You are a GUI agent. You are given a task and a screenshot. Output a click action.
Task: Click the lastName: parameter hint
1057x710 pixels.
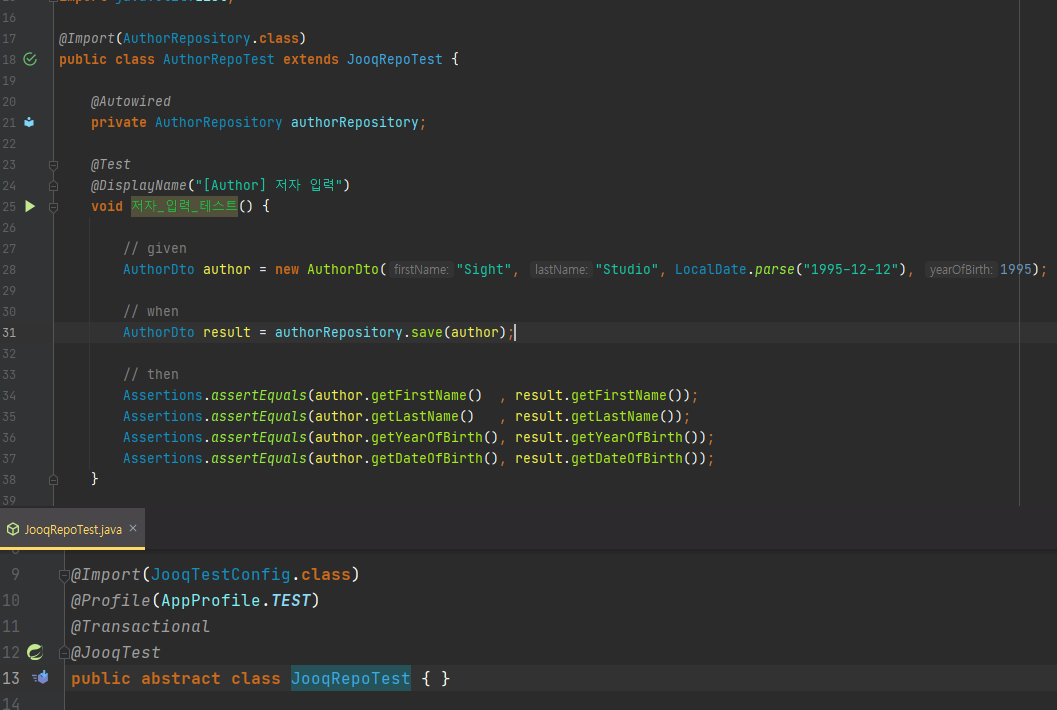560,269
